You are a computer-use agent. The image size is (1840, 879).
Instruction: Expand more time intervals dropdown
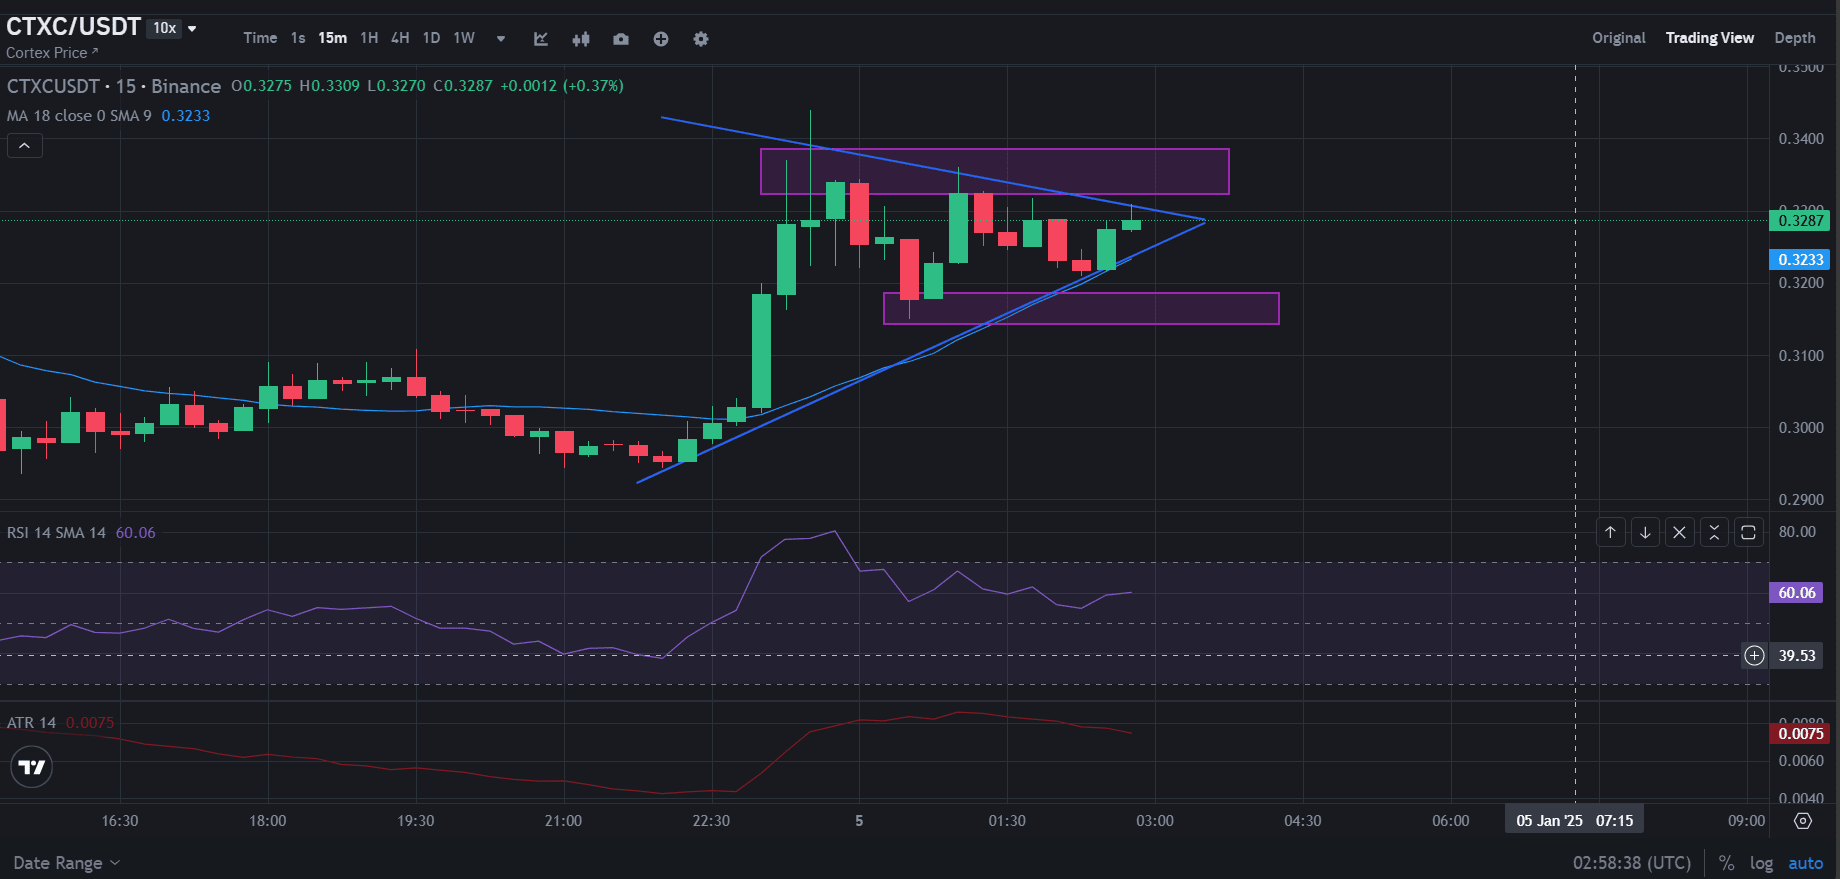[501, 39]
